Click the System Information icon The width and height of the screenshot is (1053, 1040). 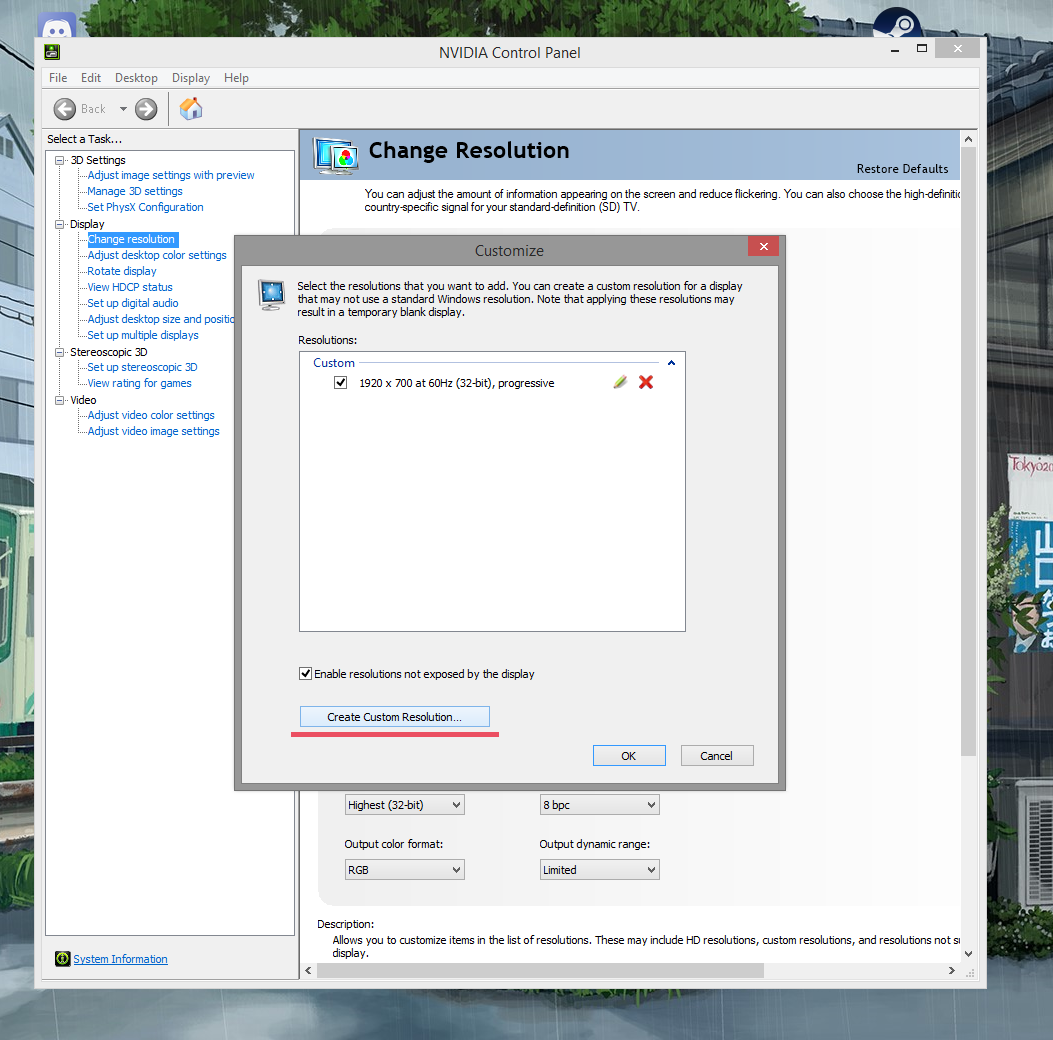tap(62, 959)
